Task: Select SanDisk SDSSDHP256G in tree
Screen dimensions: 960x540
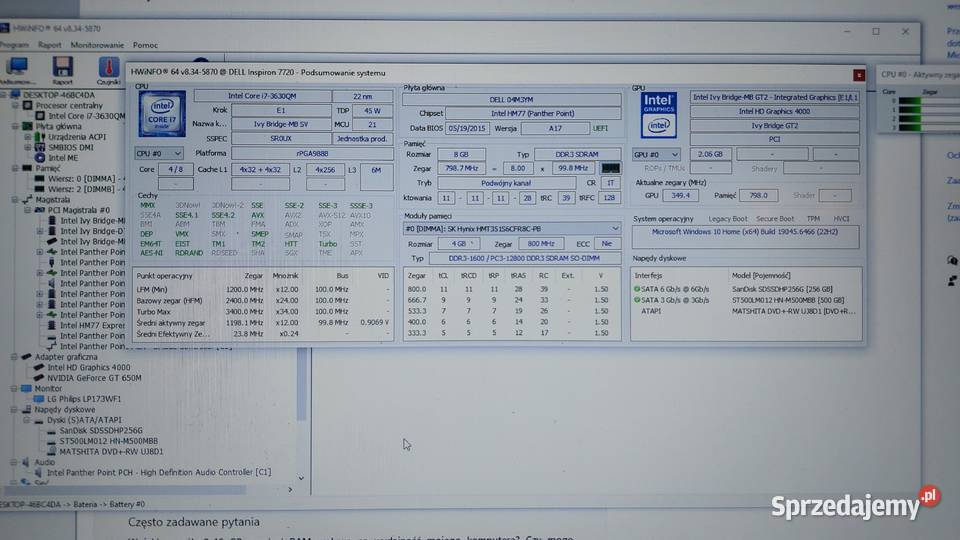Action: (101, 430)
